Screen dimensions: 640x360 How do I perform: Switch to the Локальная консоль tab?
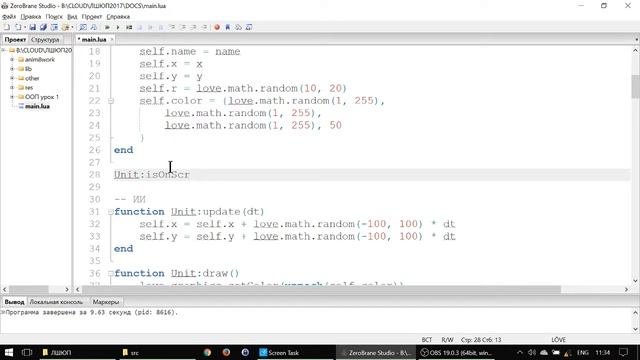[x=56, y=302]
